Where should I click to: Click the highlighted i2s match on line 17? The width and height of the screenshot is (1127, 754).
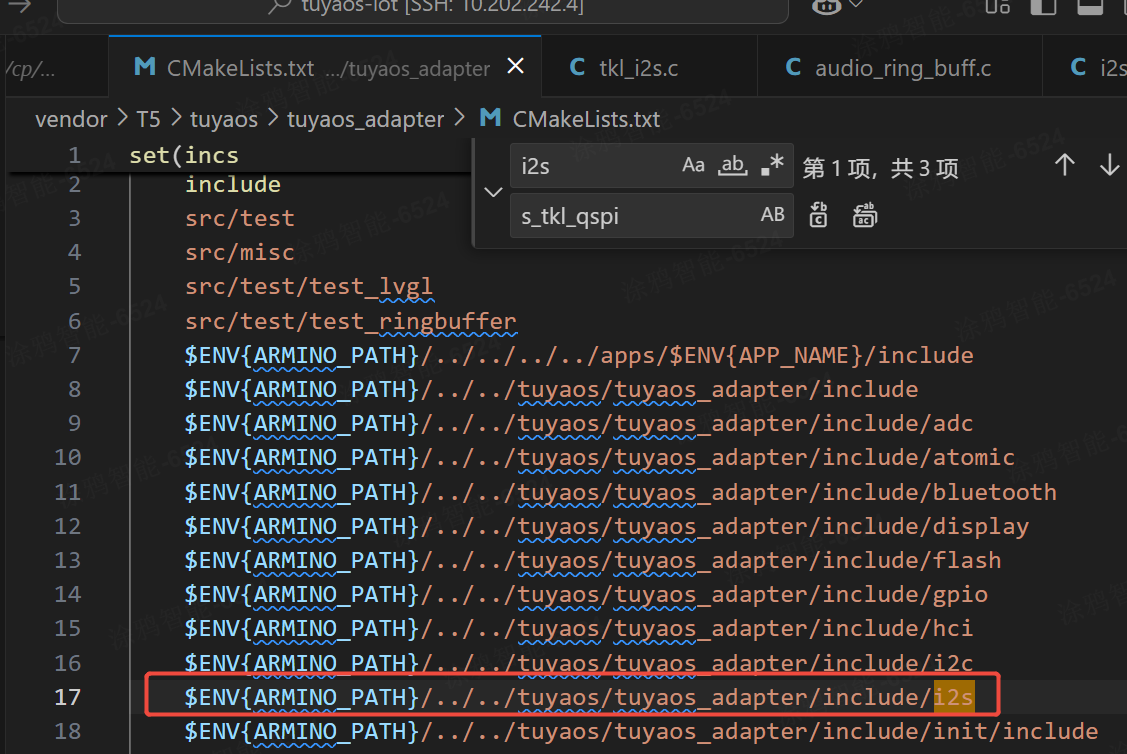[954, 696]
